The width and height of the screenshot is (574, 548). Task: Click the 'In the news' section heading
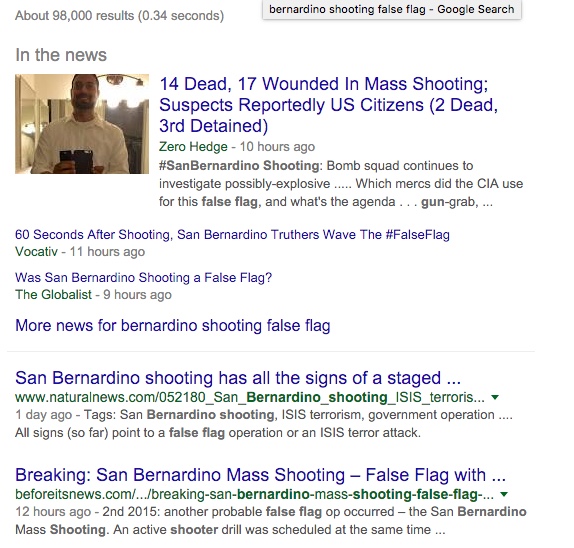(x=61, y=55)
